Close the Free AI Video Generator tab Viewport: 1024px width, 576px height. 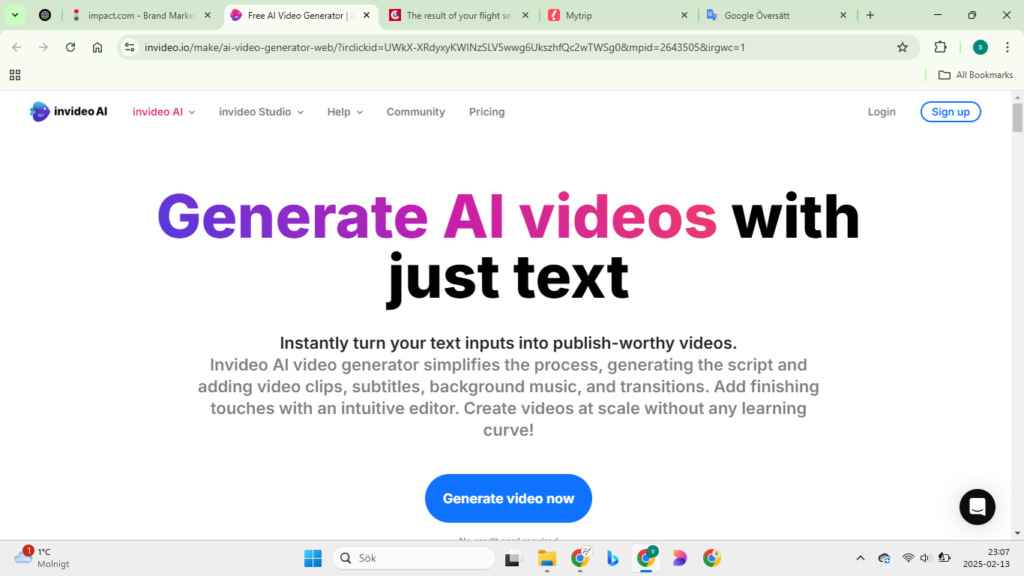pyautogui.click(x=366, y=15)
